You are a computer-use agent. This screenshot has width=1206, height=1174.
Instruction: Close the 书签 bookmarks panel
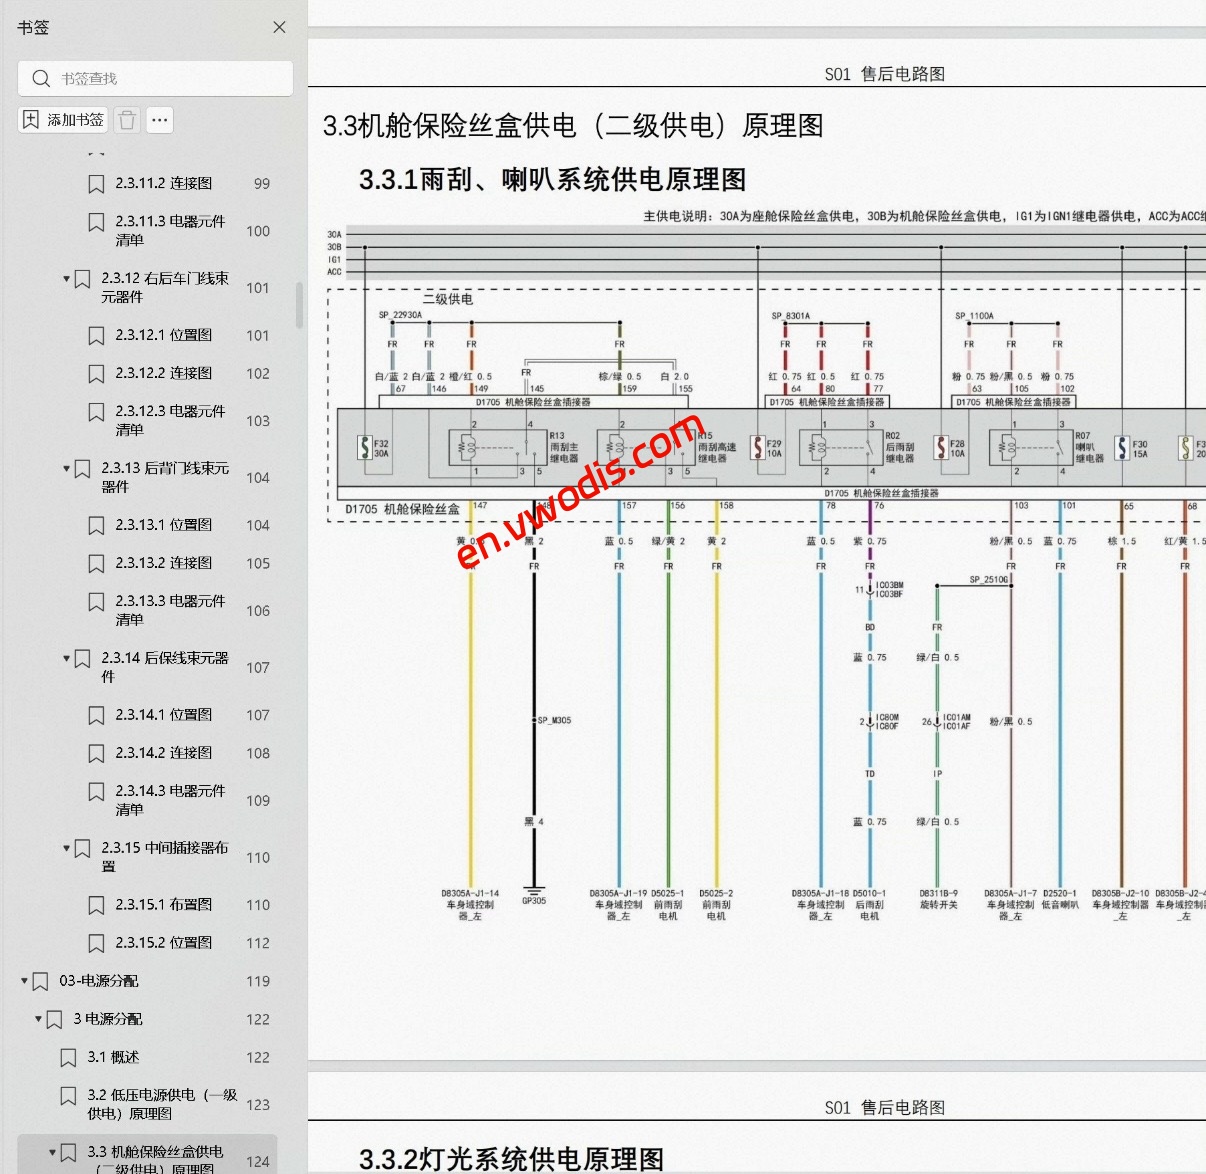[279, 27]
